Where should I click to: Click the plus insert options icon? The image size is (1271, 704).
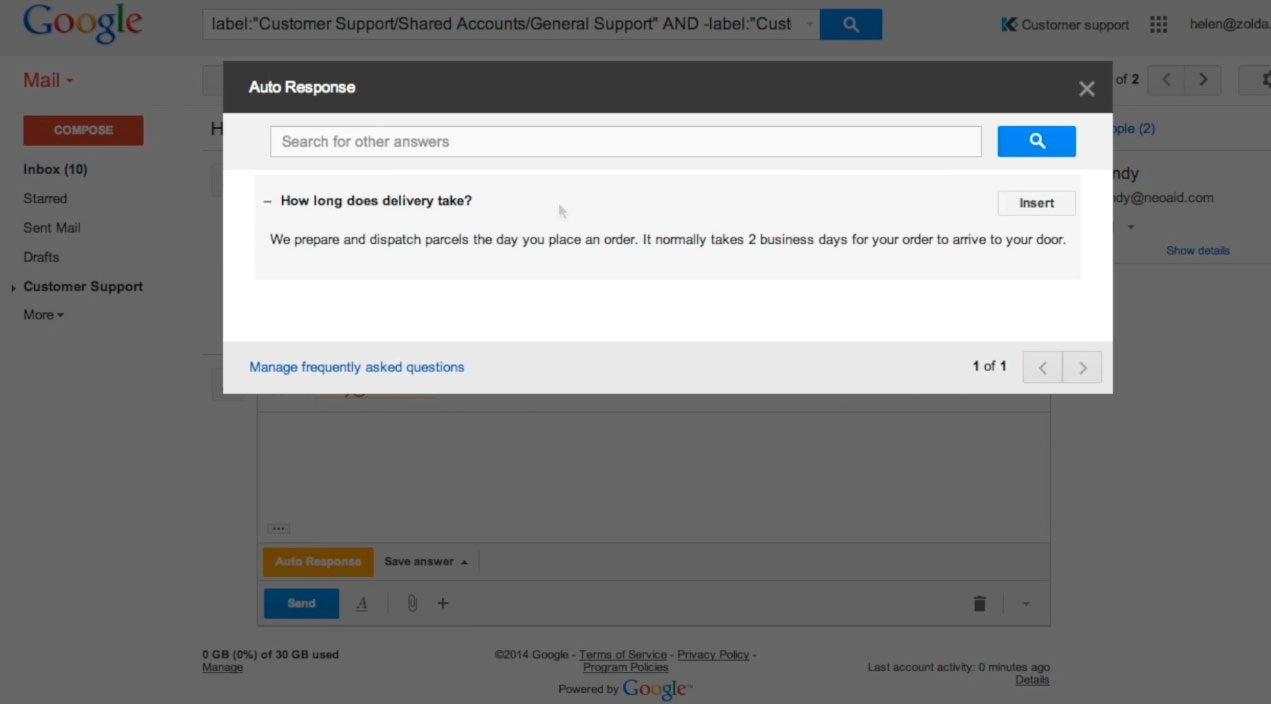tap(443, 603)
